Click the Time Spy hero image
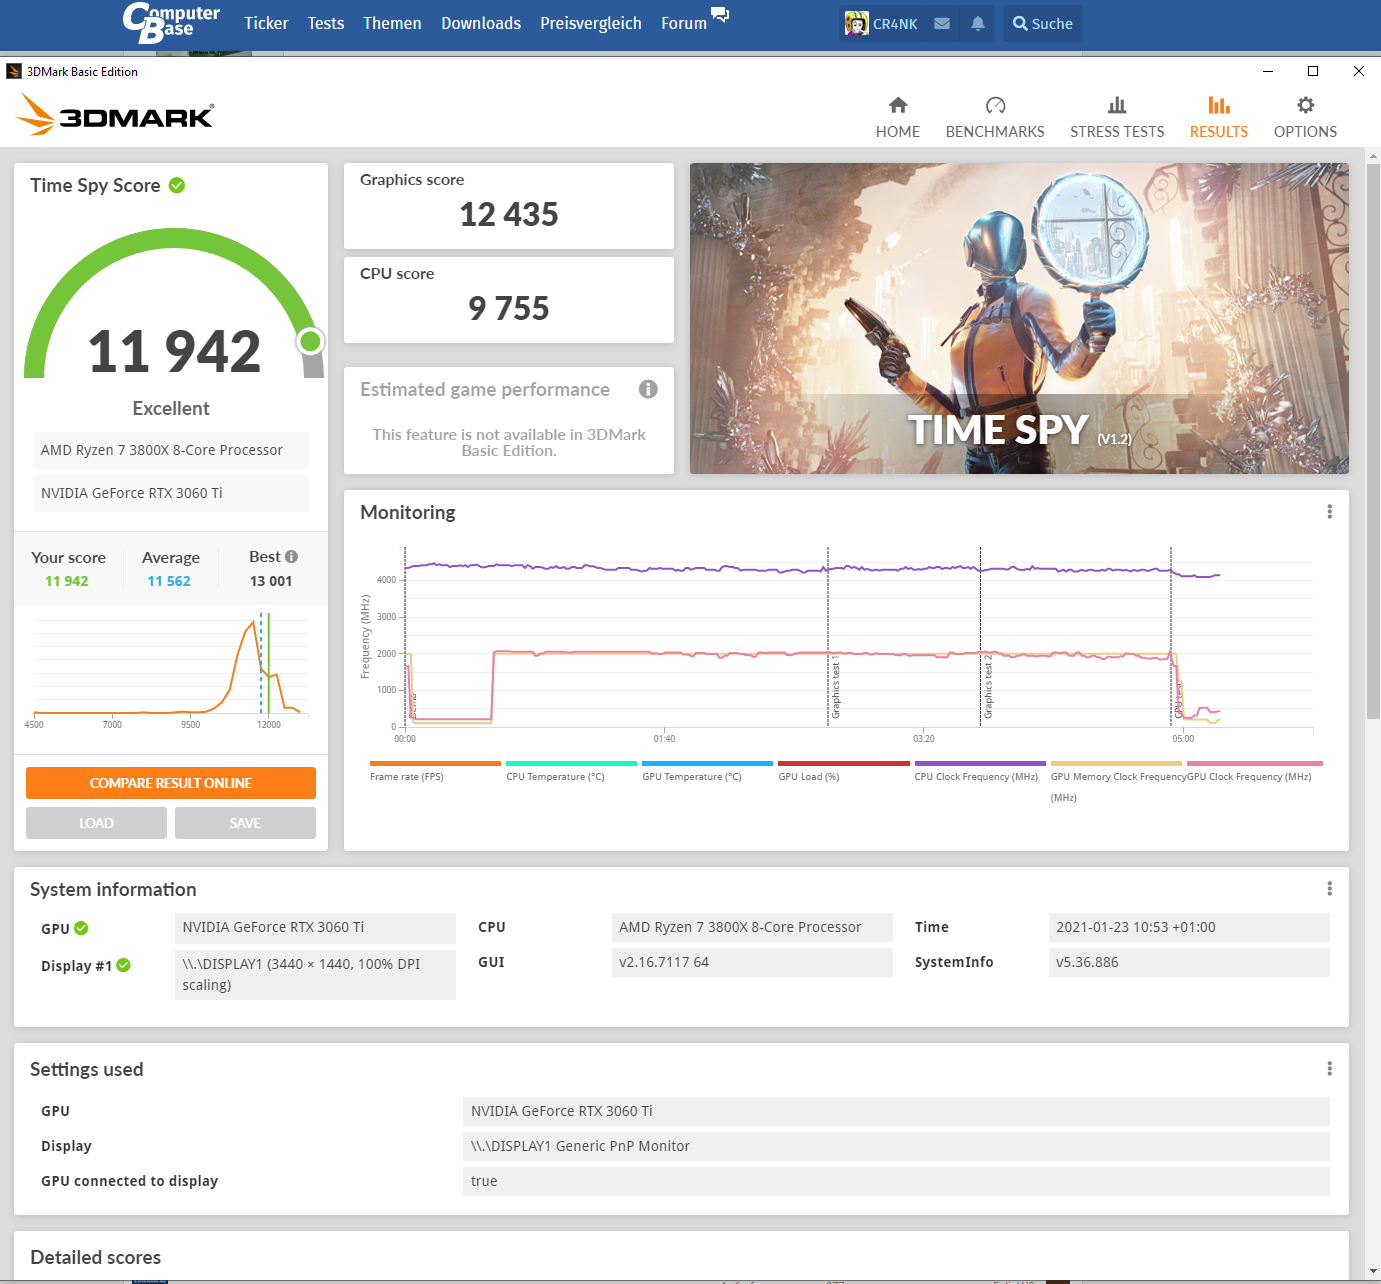This screenshot has height=1284, width=1381. [1019, 318]
